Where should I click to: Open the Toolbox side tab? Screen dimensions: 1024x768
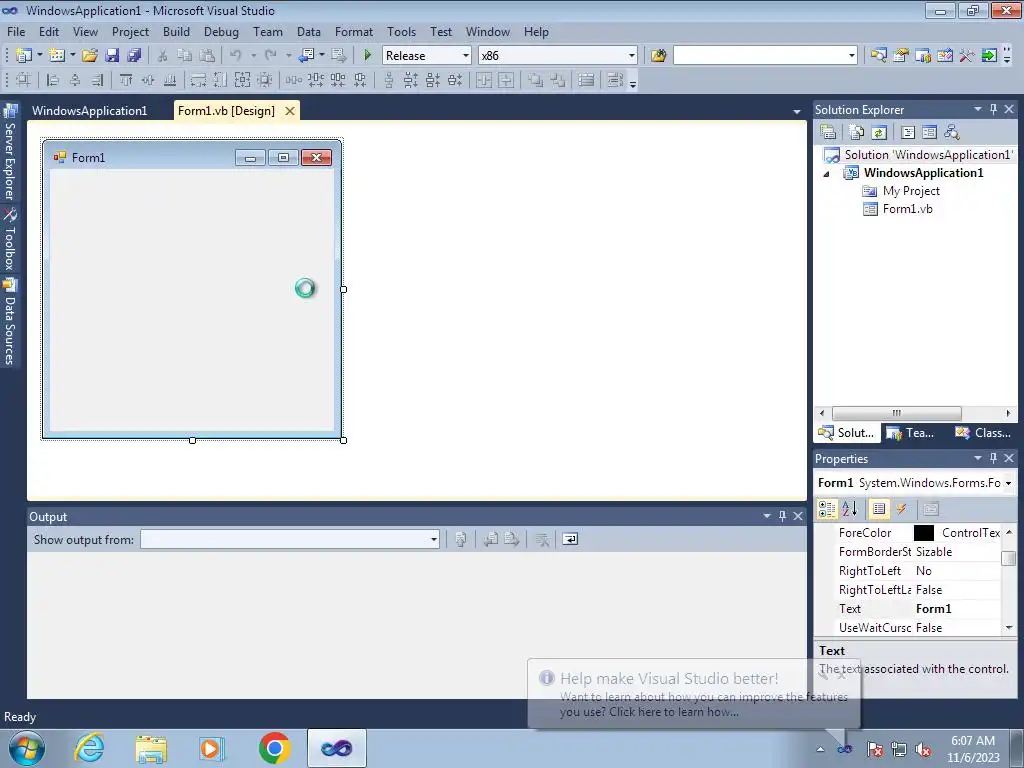[x=10, y=240]
